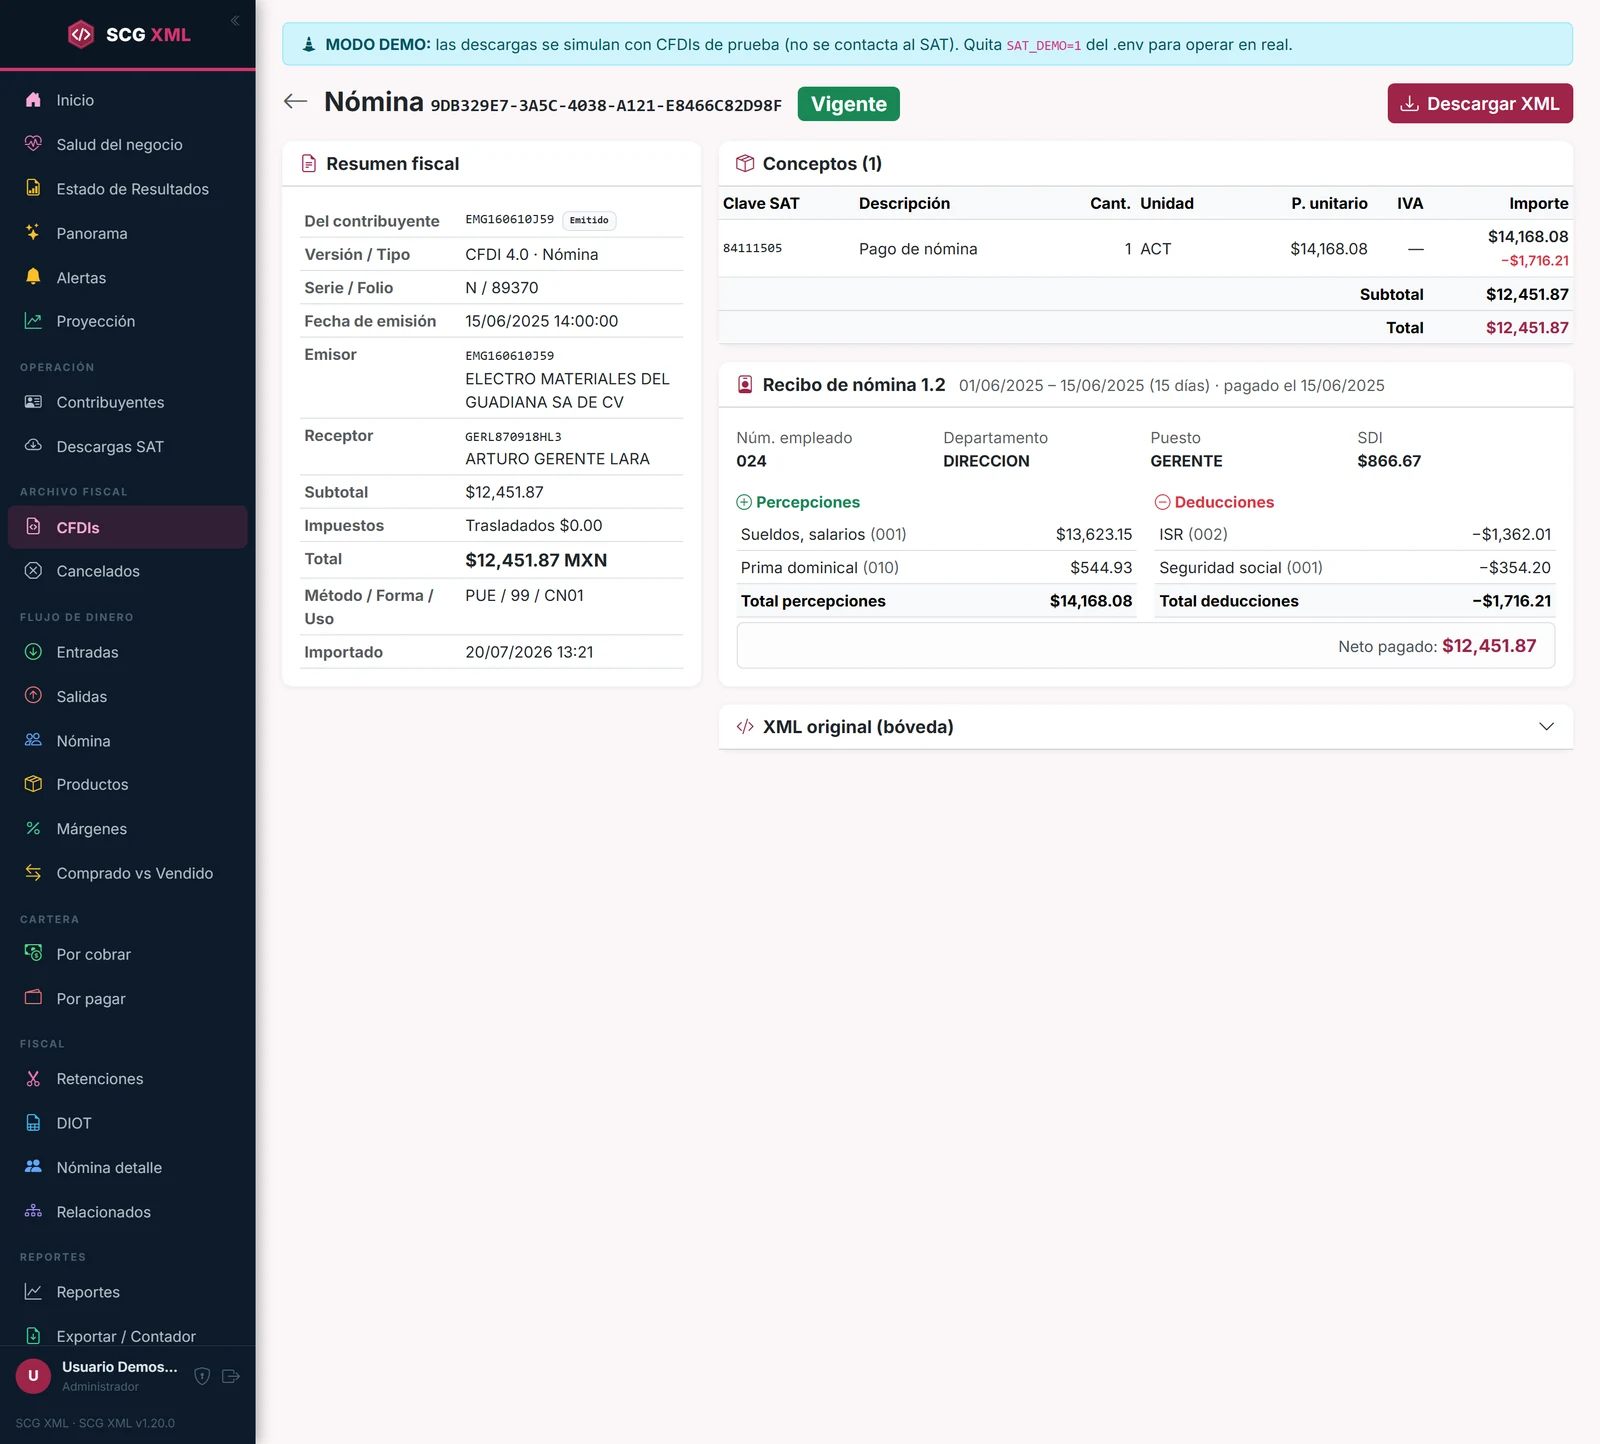Open Comprado vs Vendido page

click(x=128, y=873)
